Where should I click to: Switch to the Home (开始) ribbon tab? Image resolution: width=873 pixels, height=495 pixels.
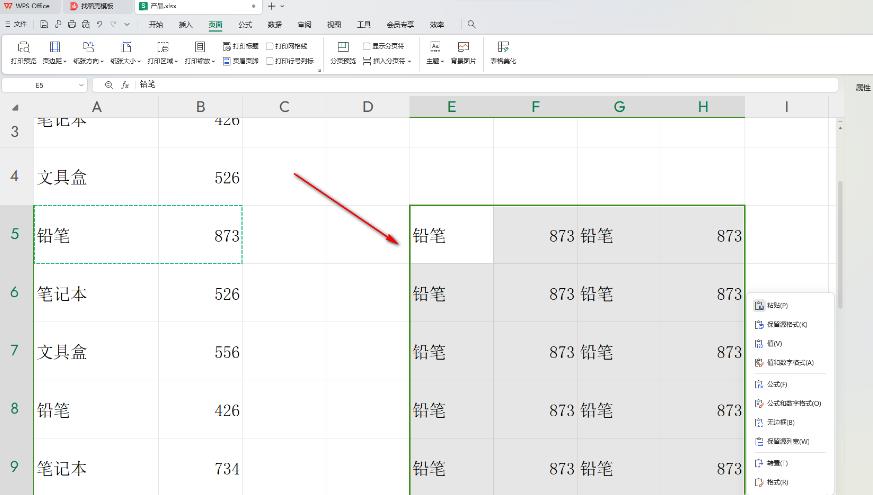pyautogui.click(x=156, y=24)
